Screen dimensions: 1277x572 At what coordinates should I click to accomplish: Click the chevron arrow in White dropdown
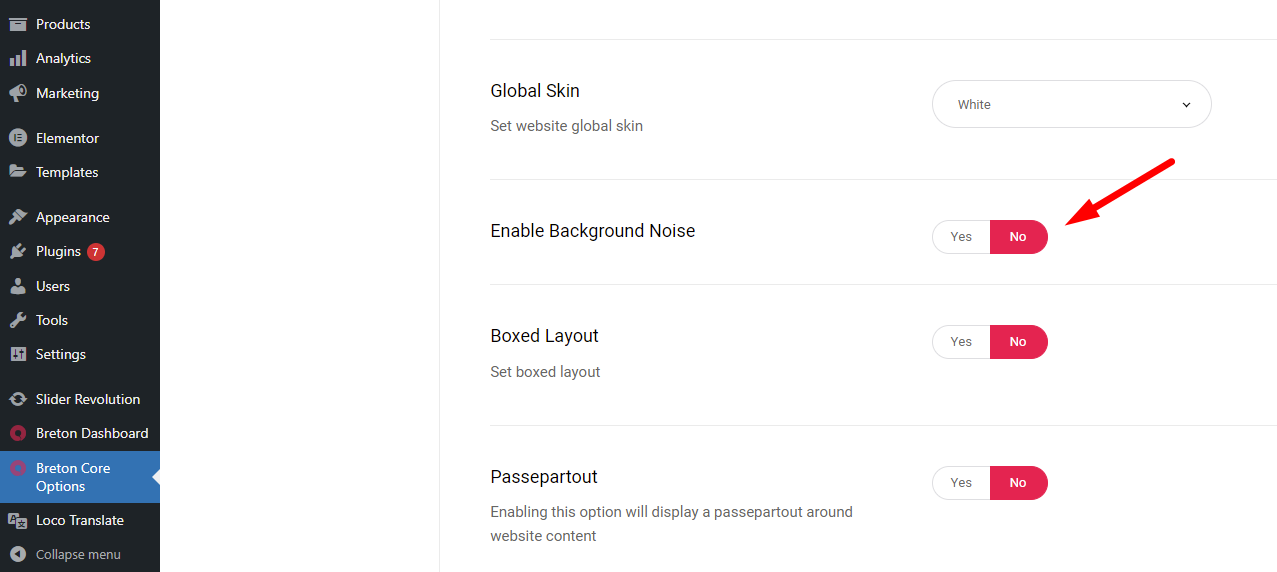click(x=1186, y=105)
